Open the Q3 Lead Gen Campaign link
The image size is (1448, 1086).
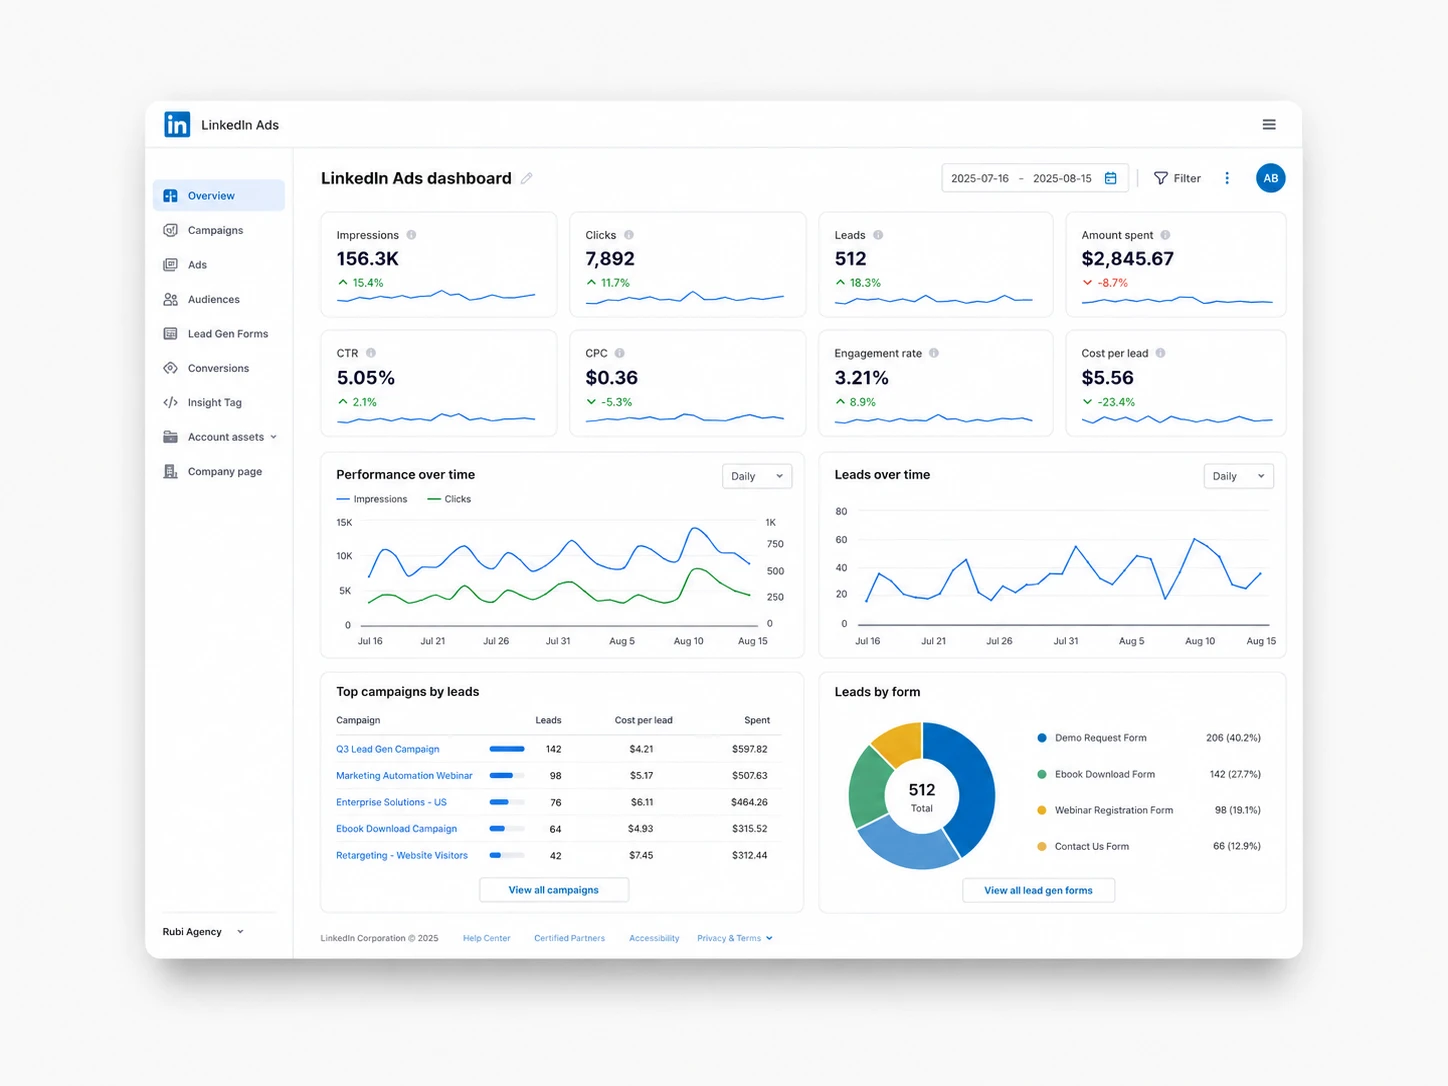click(x=388, y=749)
